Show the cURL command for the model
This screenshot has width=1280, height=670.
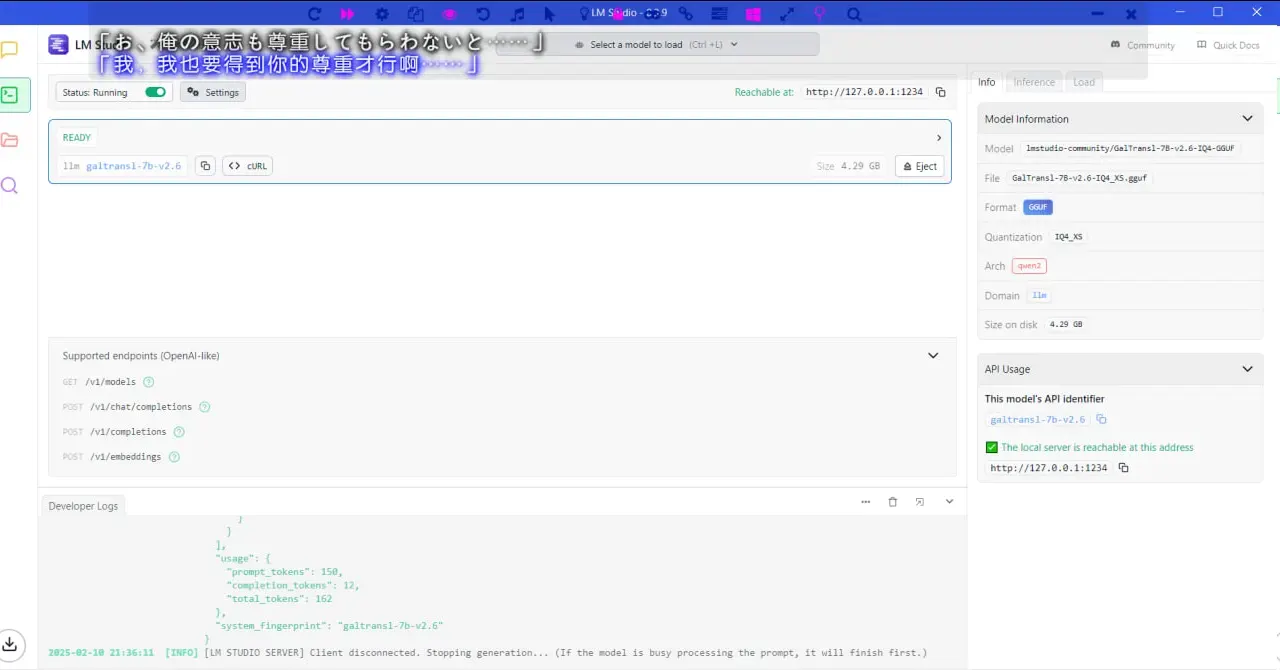point(247,166)
